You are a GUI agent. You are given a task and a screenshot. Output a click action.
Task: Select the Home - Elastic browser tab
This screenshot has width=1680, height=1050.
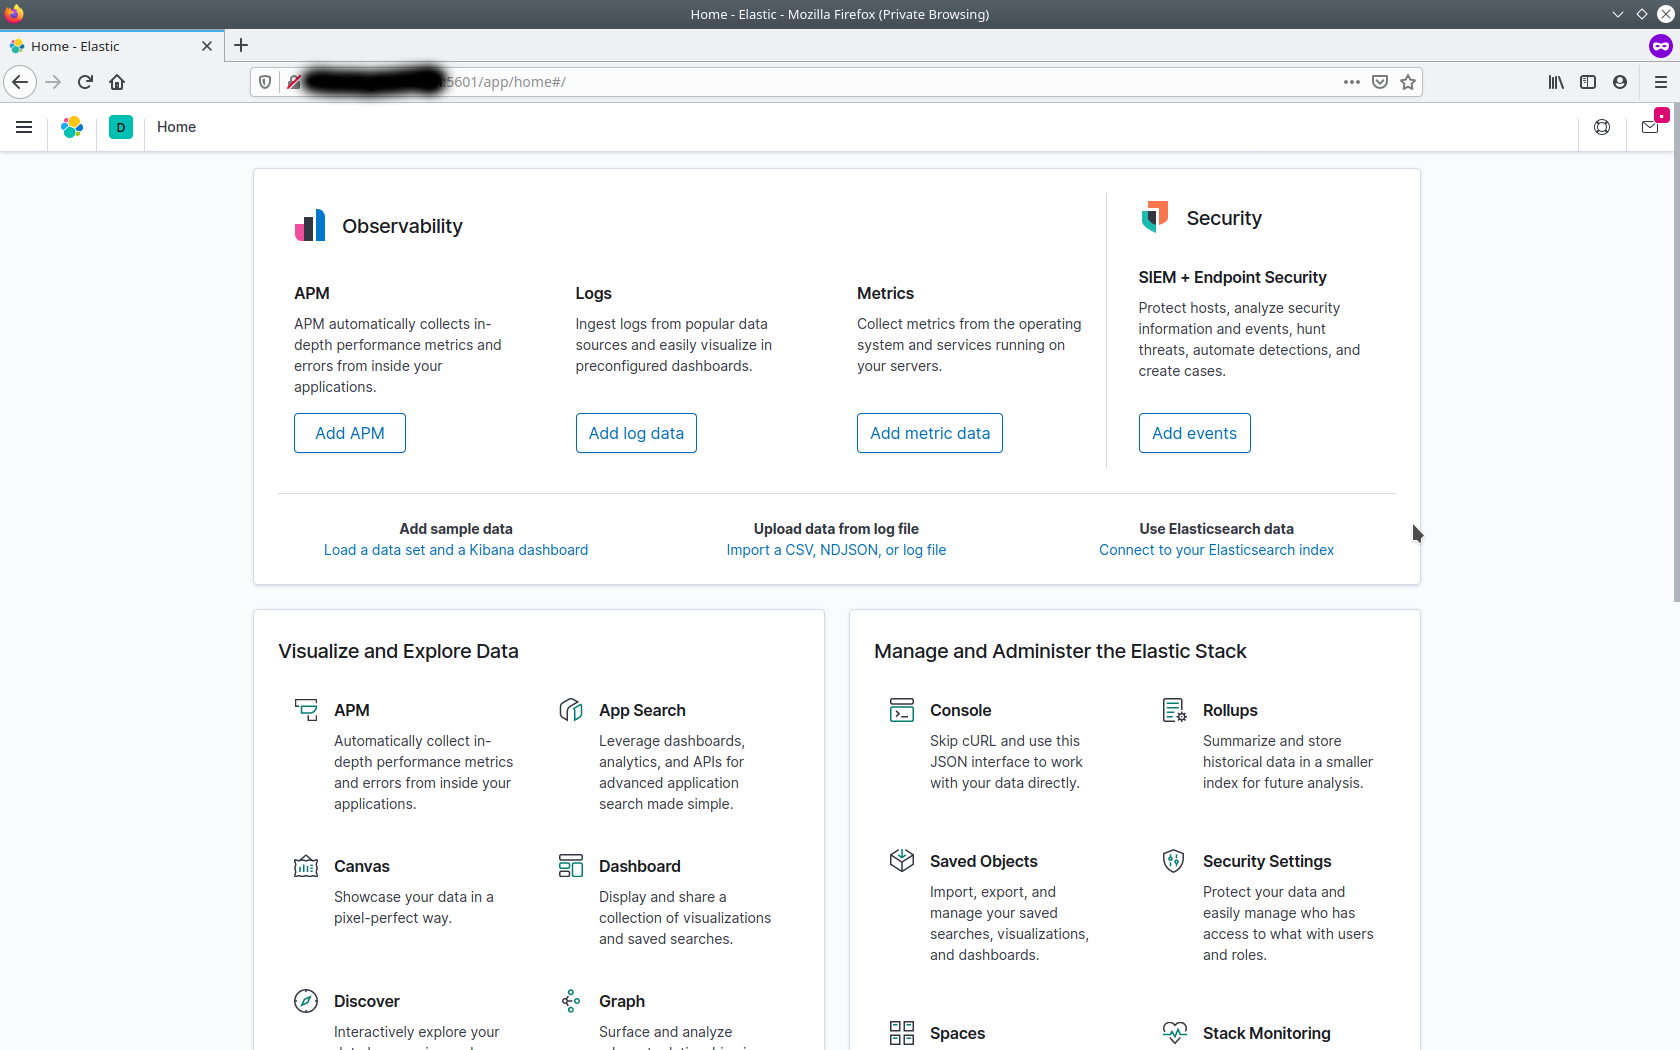111,46
